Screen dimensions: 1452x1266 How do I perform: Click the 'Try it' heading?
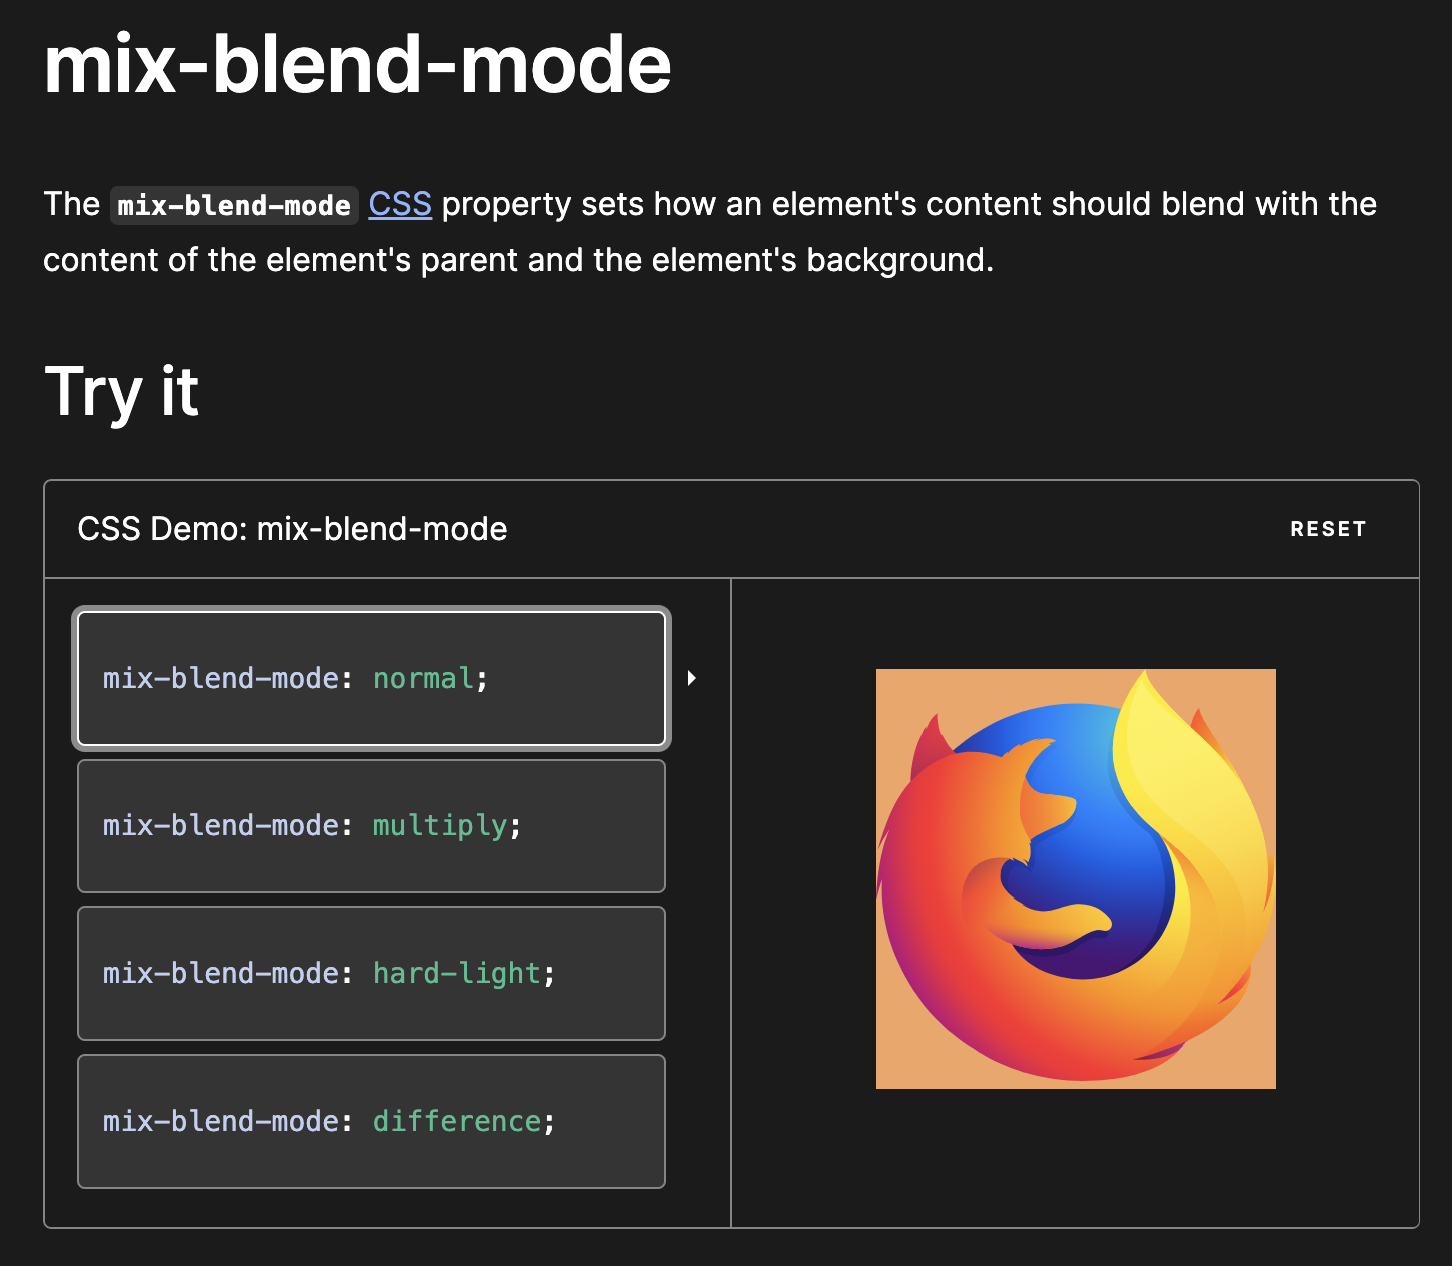pos(122,391)
